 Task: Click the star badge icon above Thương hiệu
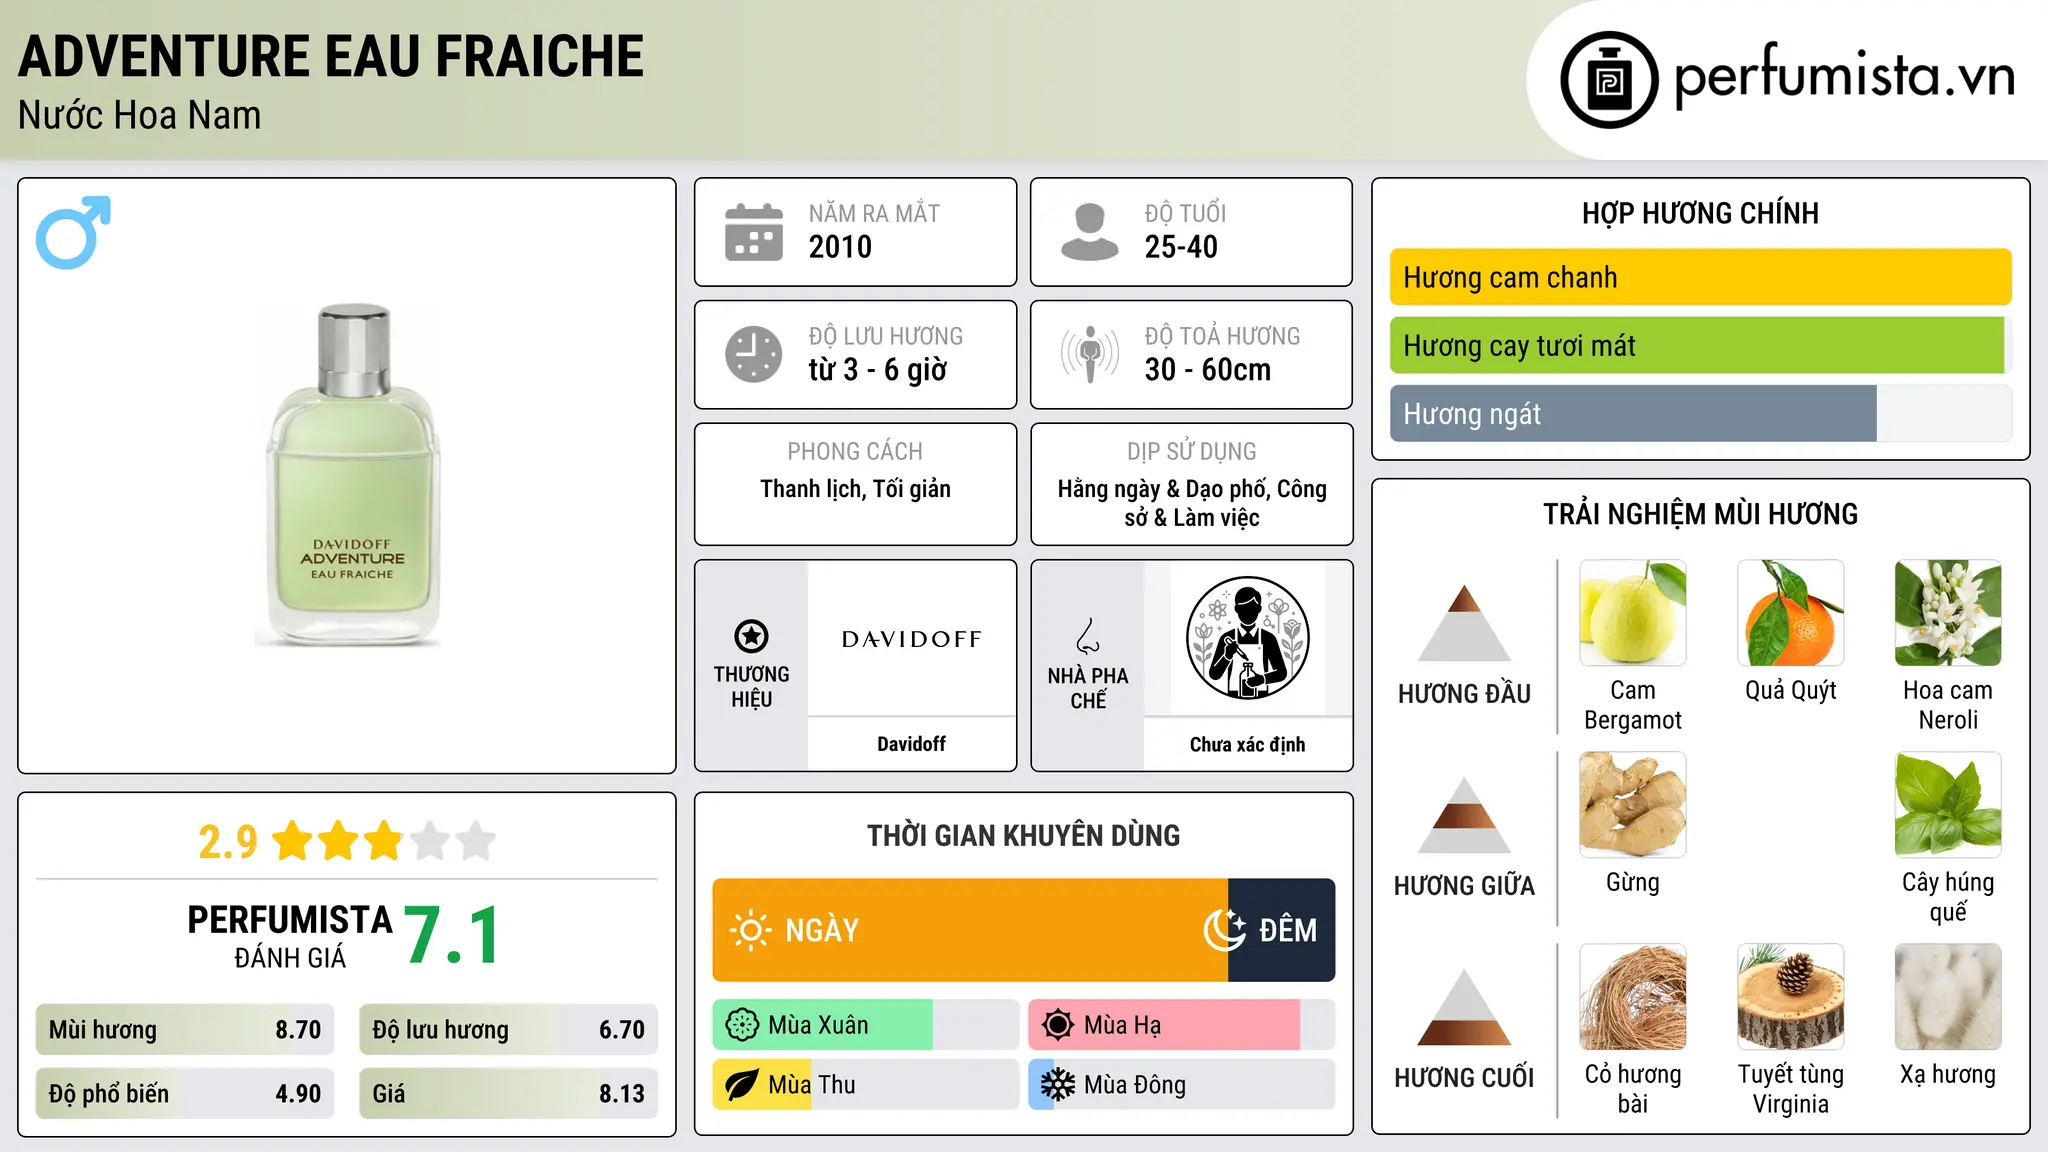tap(752, 636)
